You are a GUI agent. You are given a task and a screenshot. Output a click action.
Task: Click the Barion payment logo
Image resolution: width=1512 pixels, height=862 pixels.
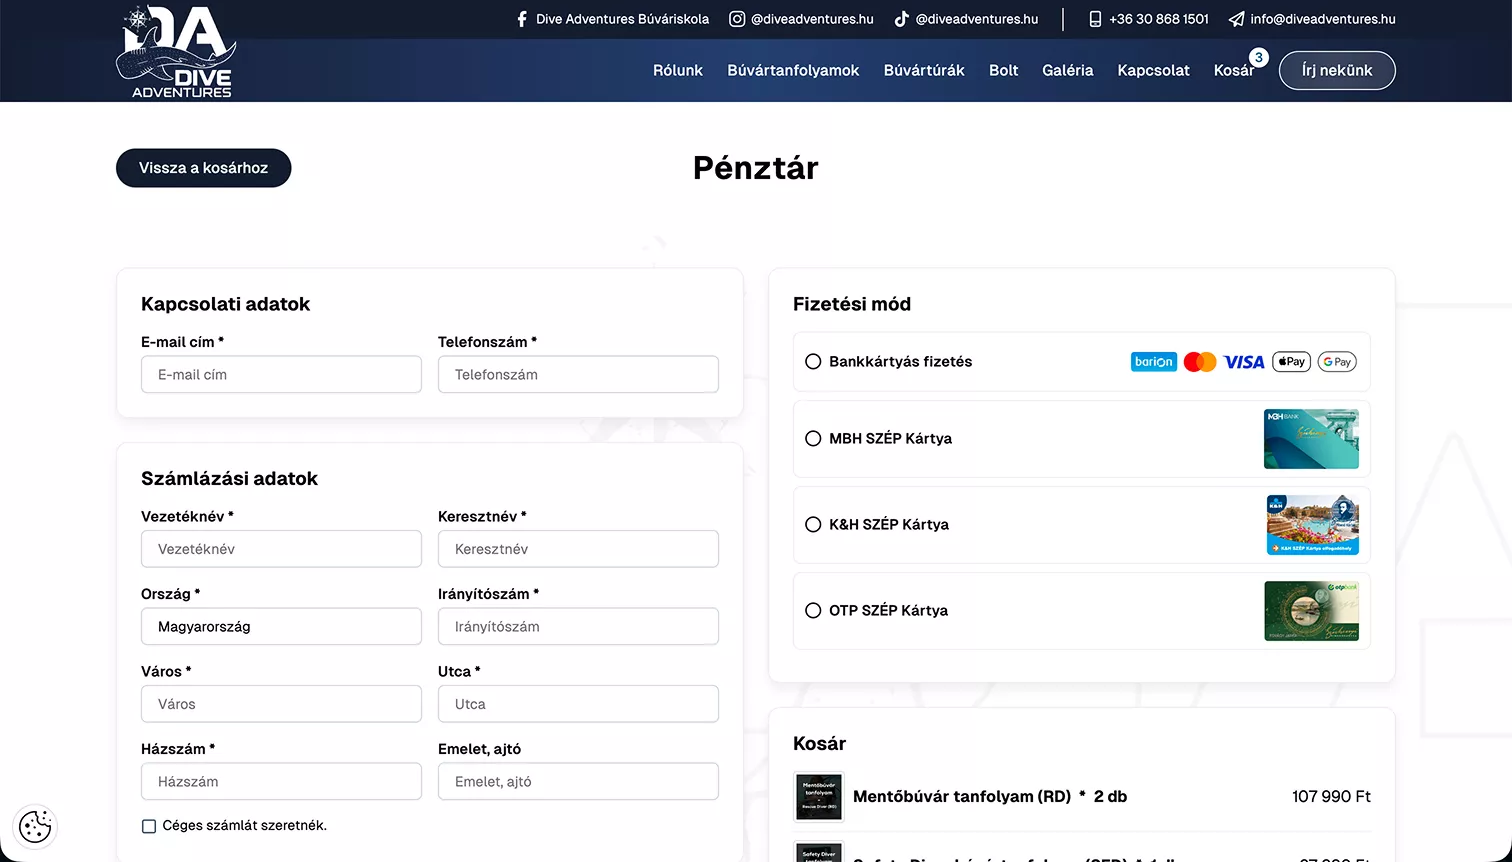[x=1154, y=362]
